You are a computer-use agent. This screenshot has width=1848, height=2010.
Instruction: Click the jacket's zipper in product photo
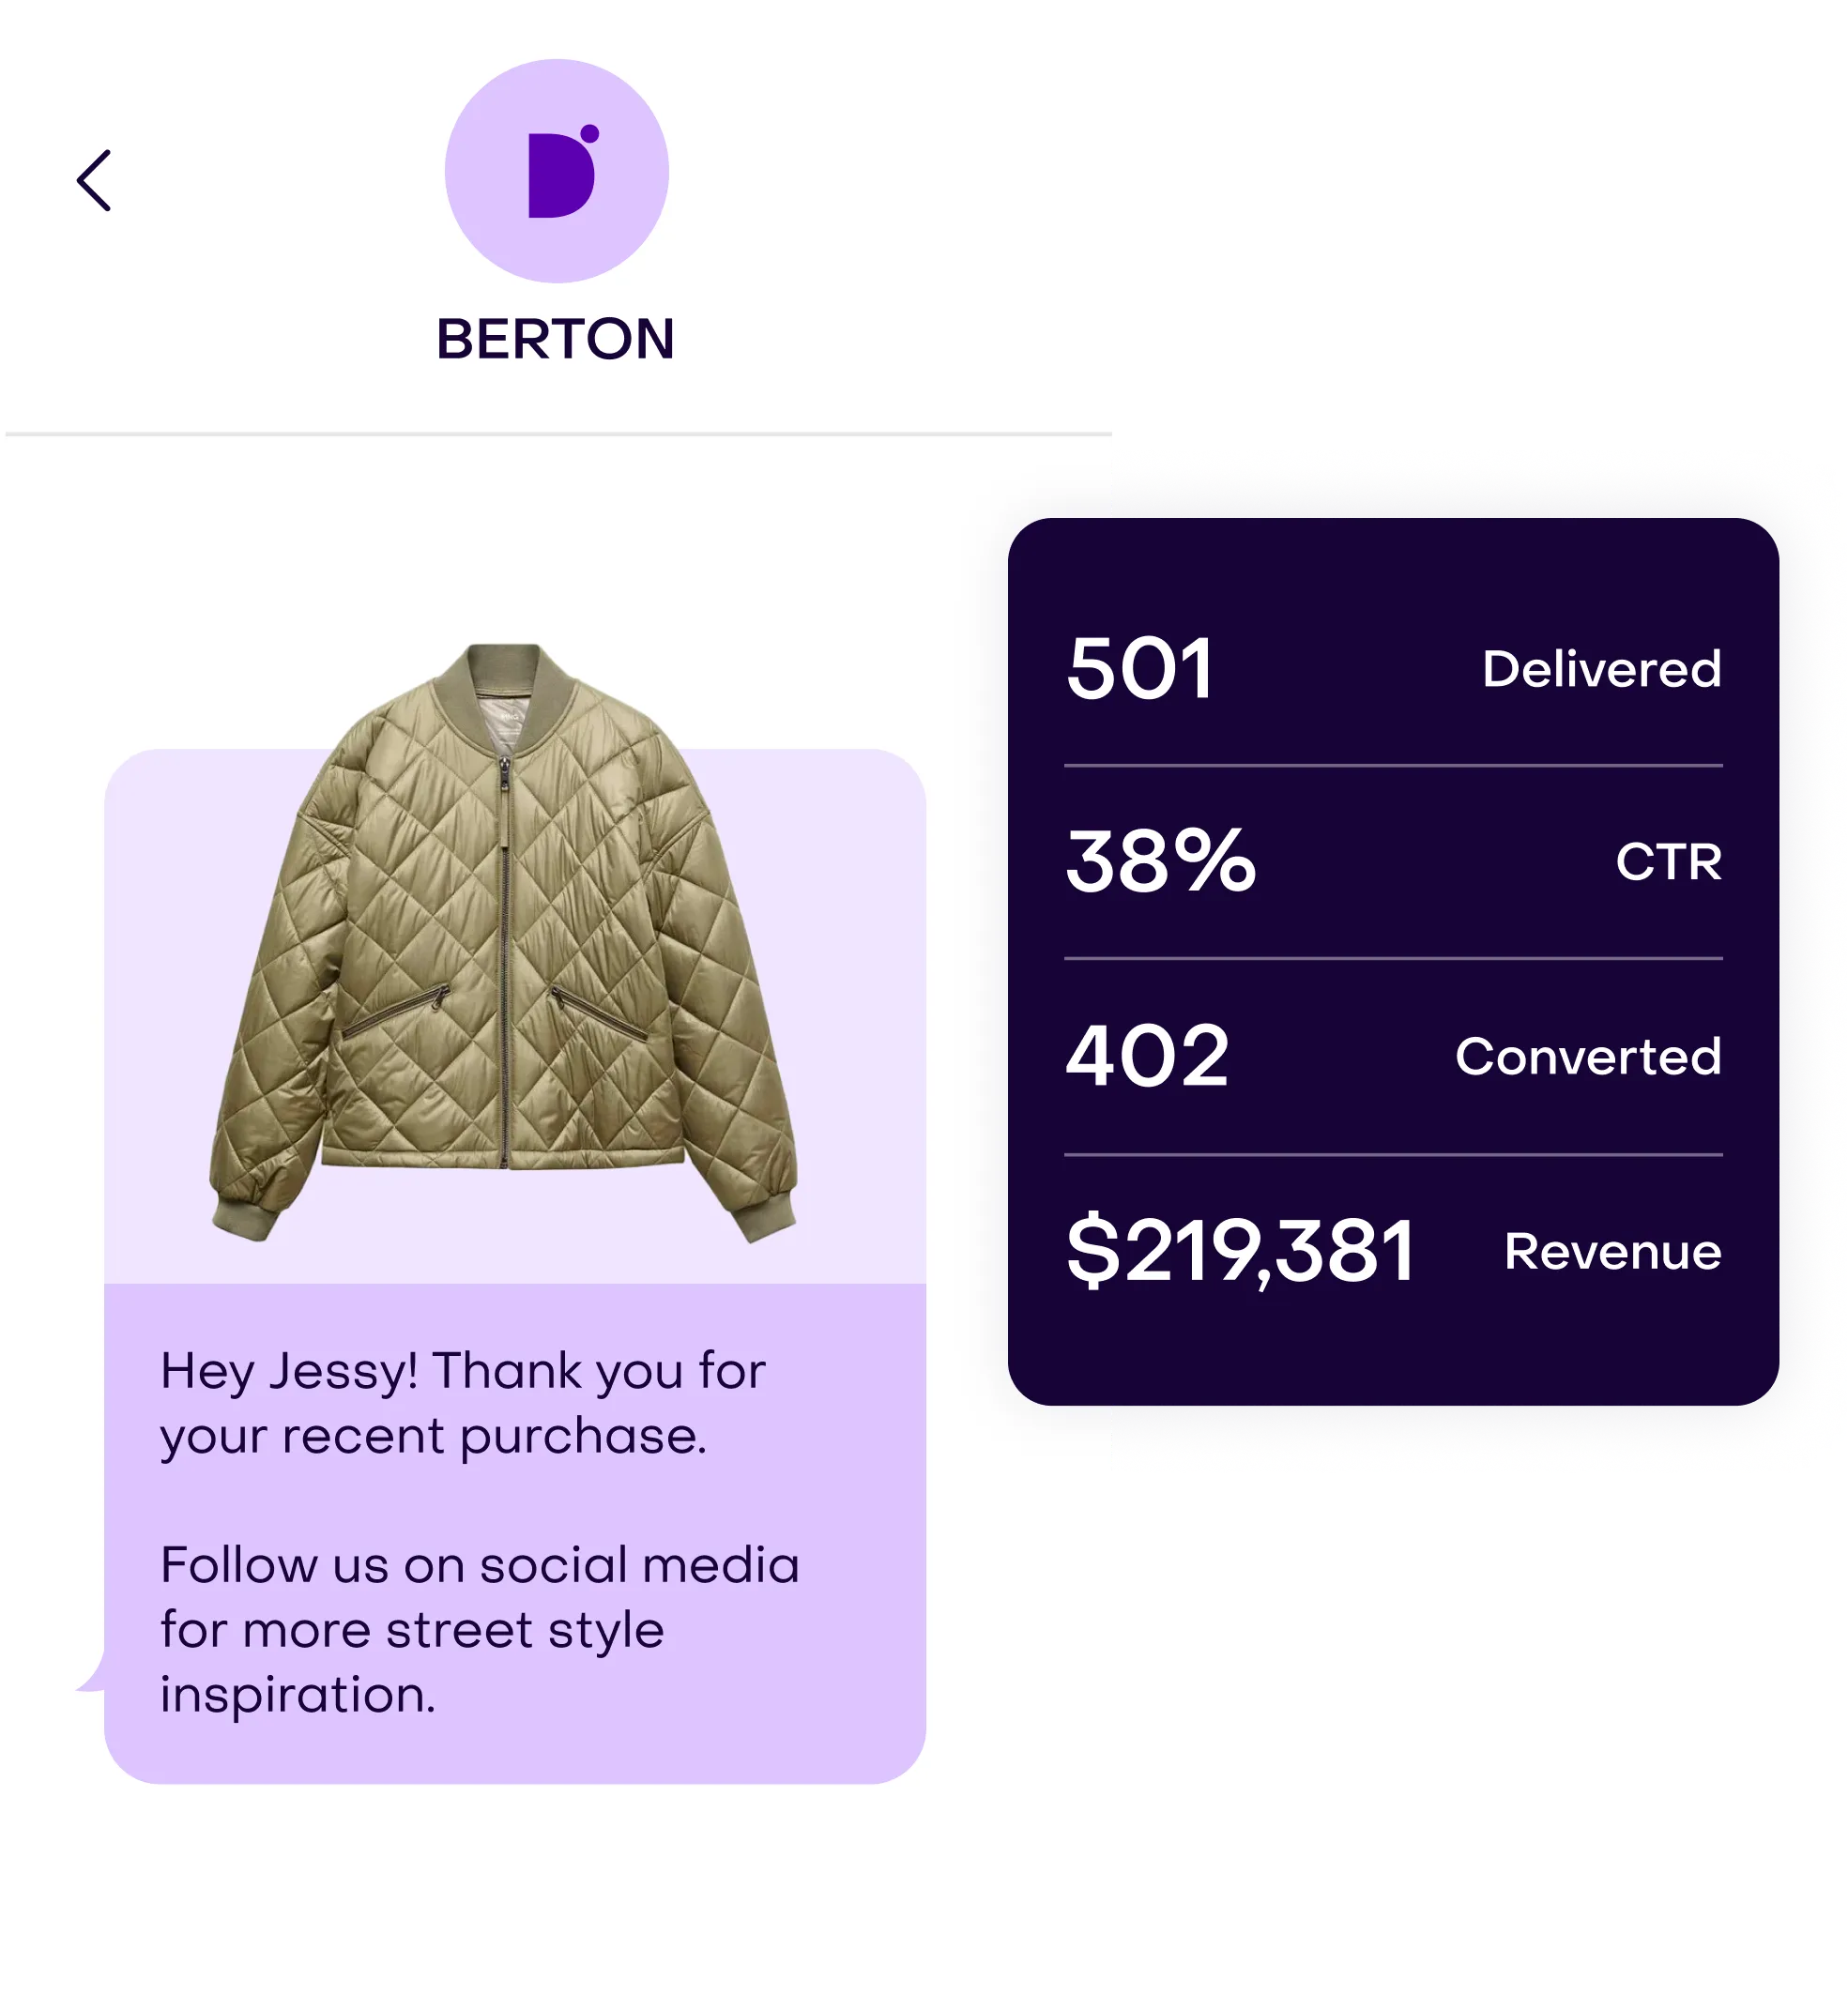coord(505,960)
